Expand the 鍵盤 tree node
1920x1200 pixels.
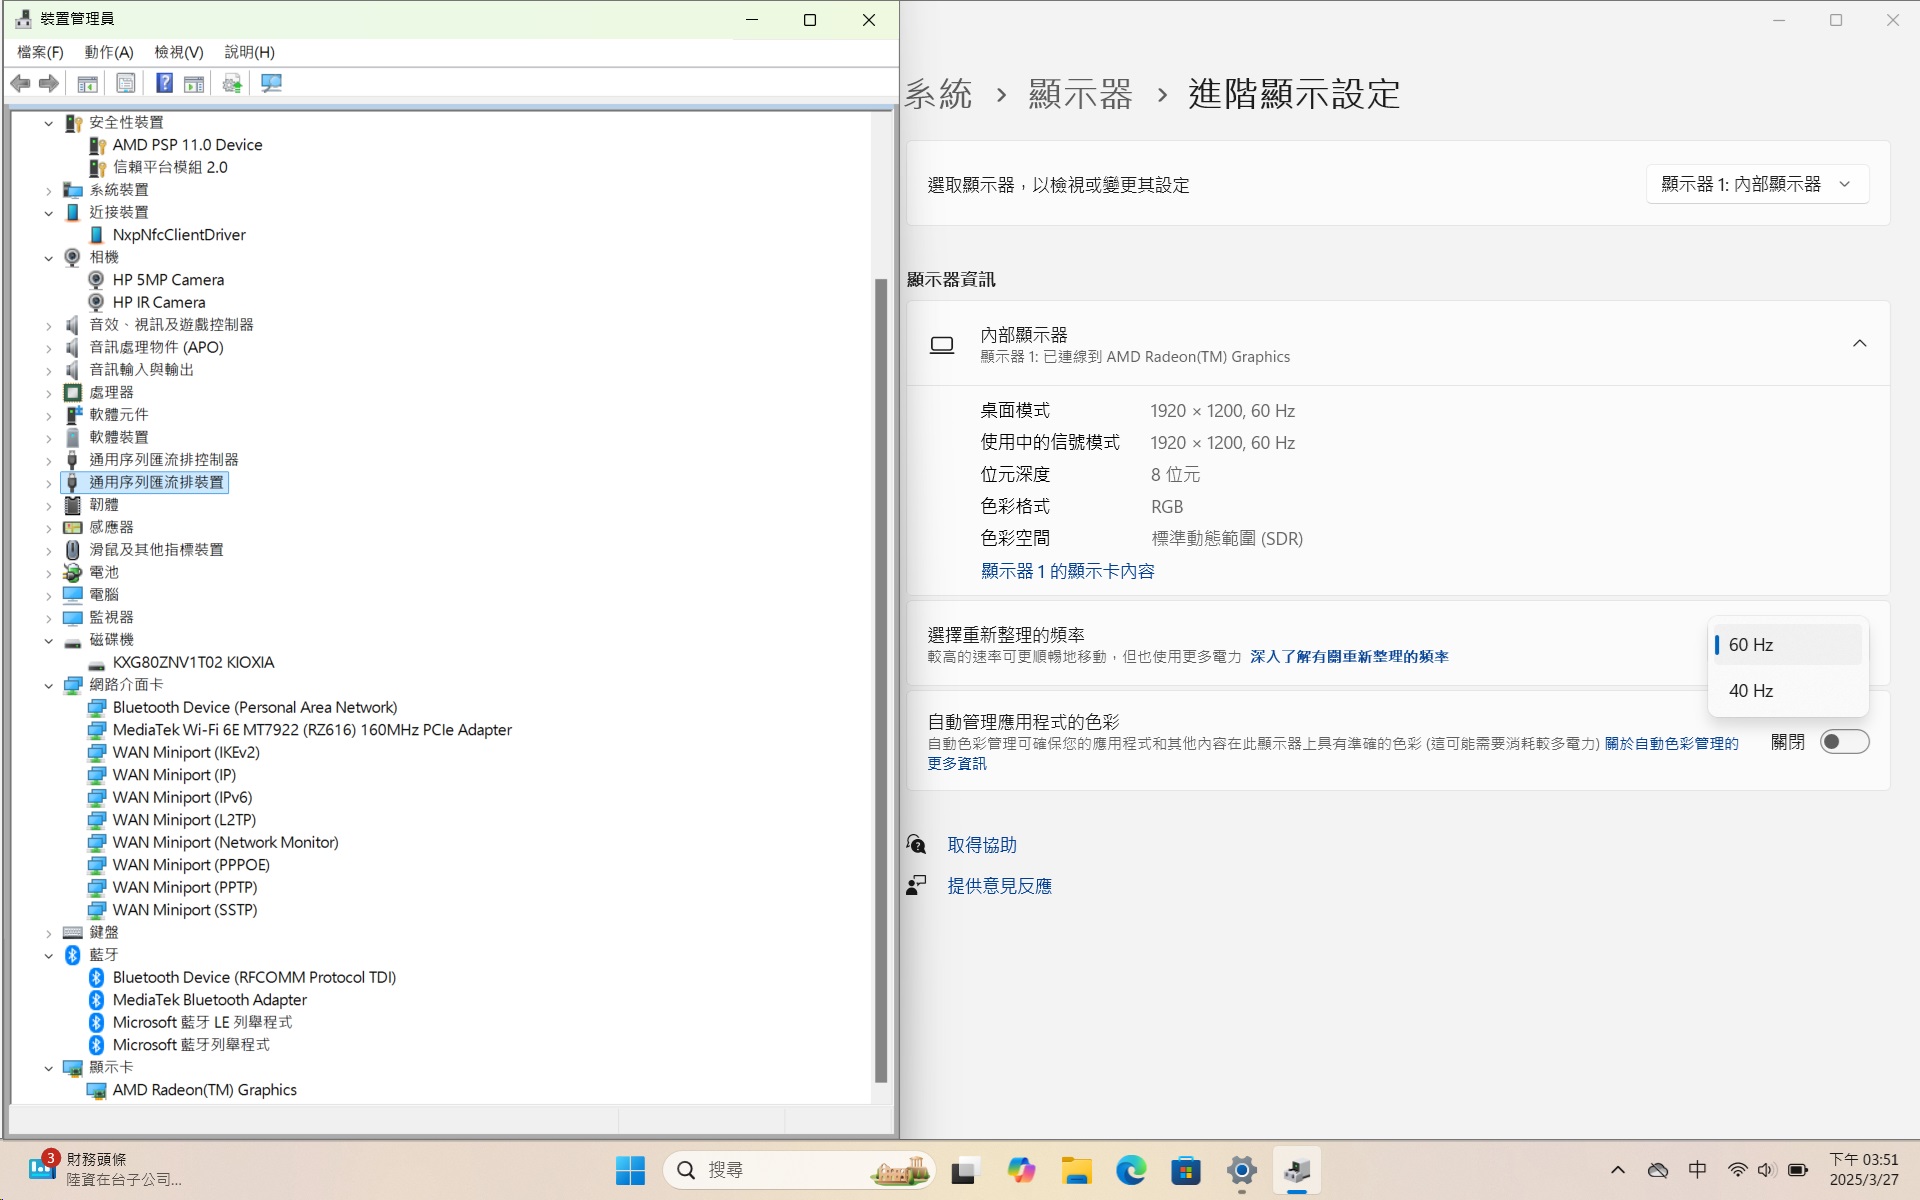(48, 933)
